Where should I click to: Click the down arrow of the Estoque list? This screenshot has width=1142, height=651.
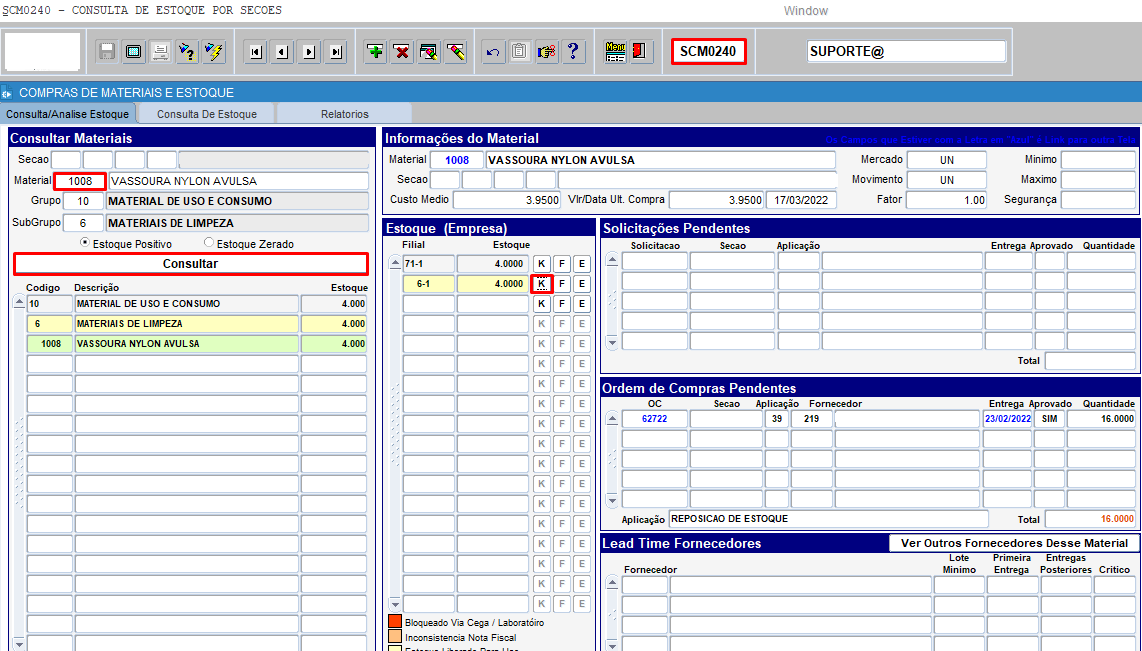click(395, 604)
